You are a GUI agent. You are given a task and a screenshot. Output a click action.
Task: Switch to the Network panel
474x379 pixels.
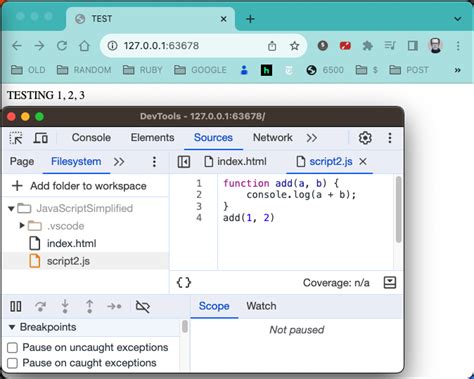(x=273, y=138)
